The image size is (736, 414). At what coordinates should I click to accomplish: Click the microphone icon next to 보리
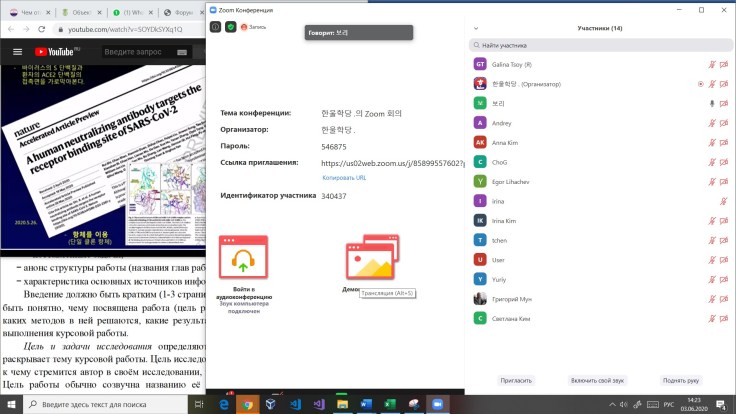(711, 103)
